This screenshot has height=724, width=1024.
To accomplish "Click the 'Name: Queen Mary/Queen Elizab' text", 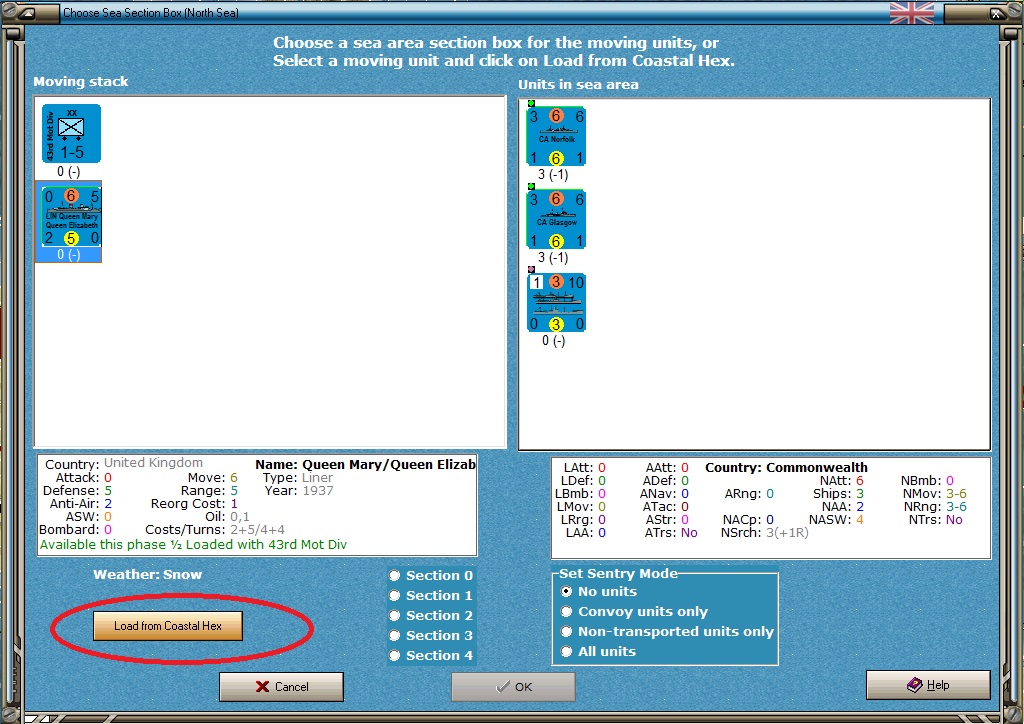I will point(365,465).
